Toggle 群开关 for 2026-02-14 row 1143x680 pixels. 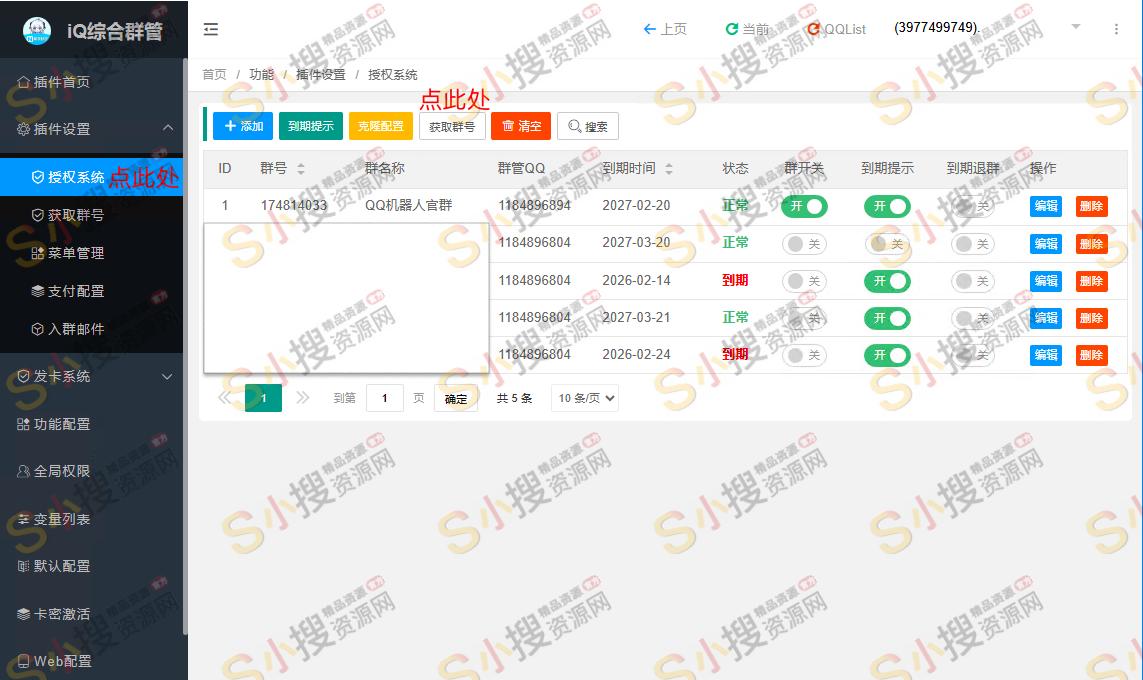click(x=804, y=281)
